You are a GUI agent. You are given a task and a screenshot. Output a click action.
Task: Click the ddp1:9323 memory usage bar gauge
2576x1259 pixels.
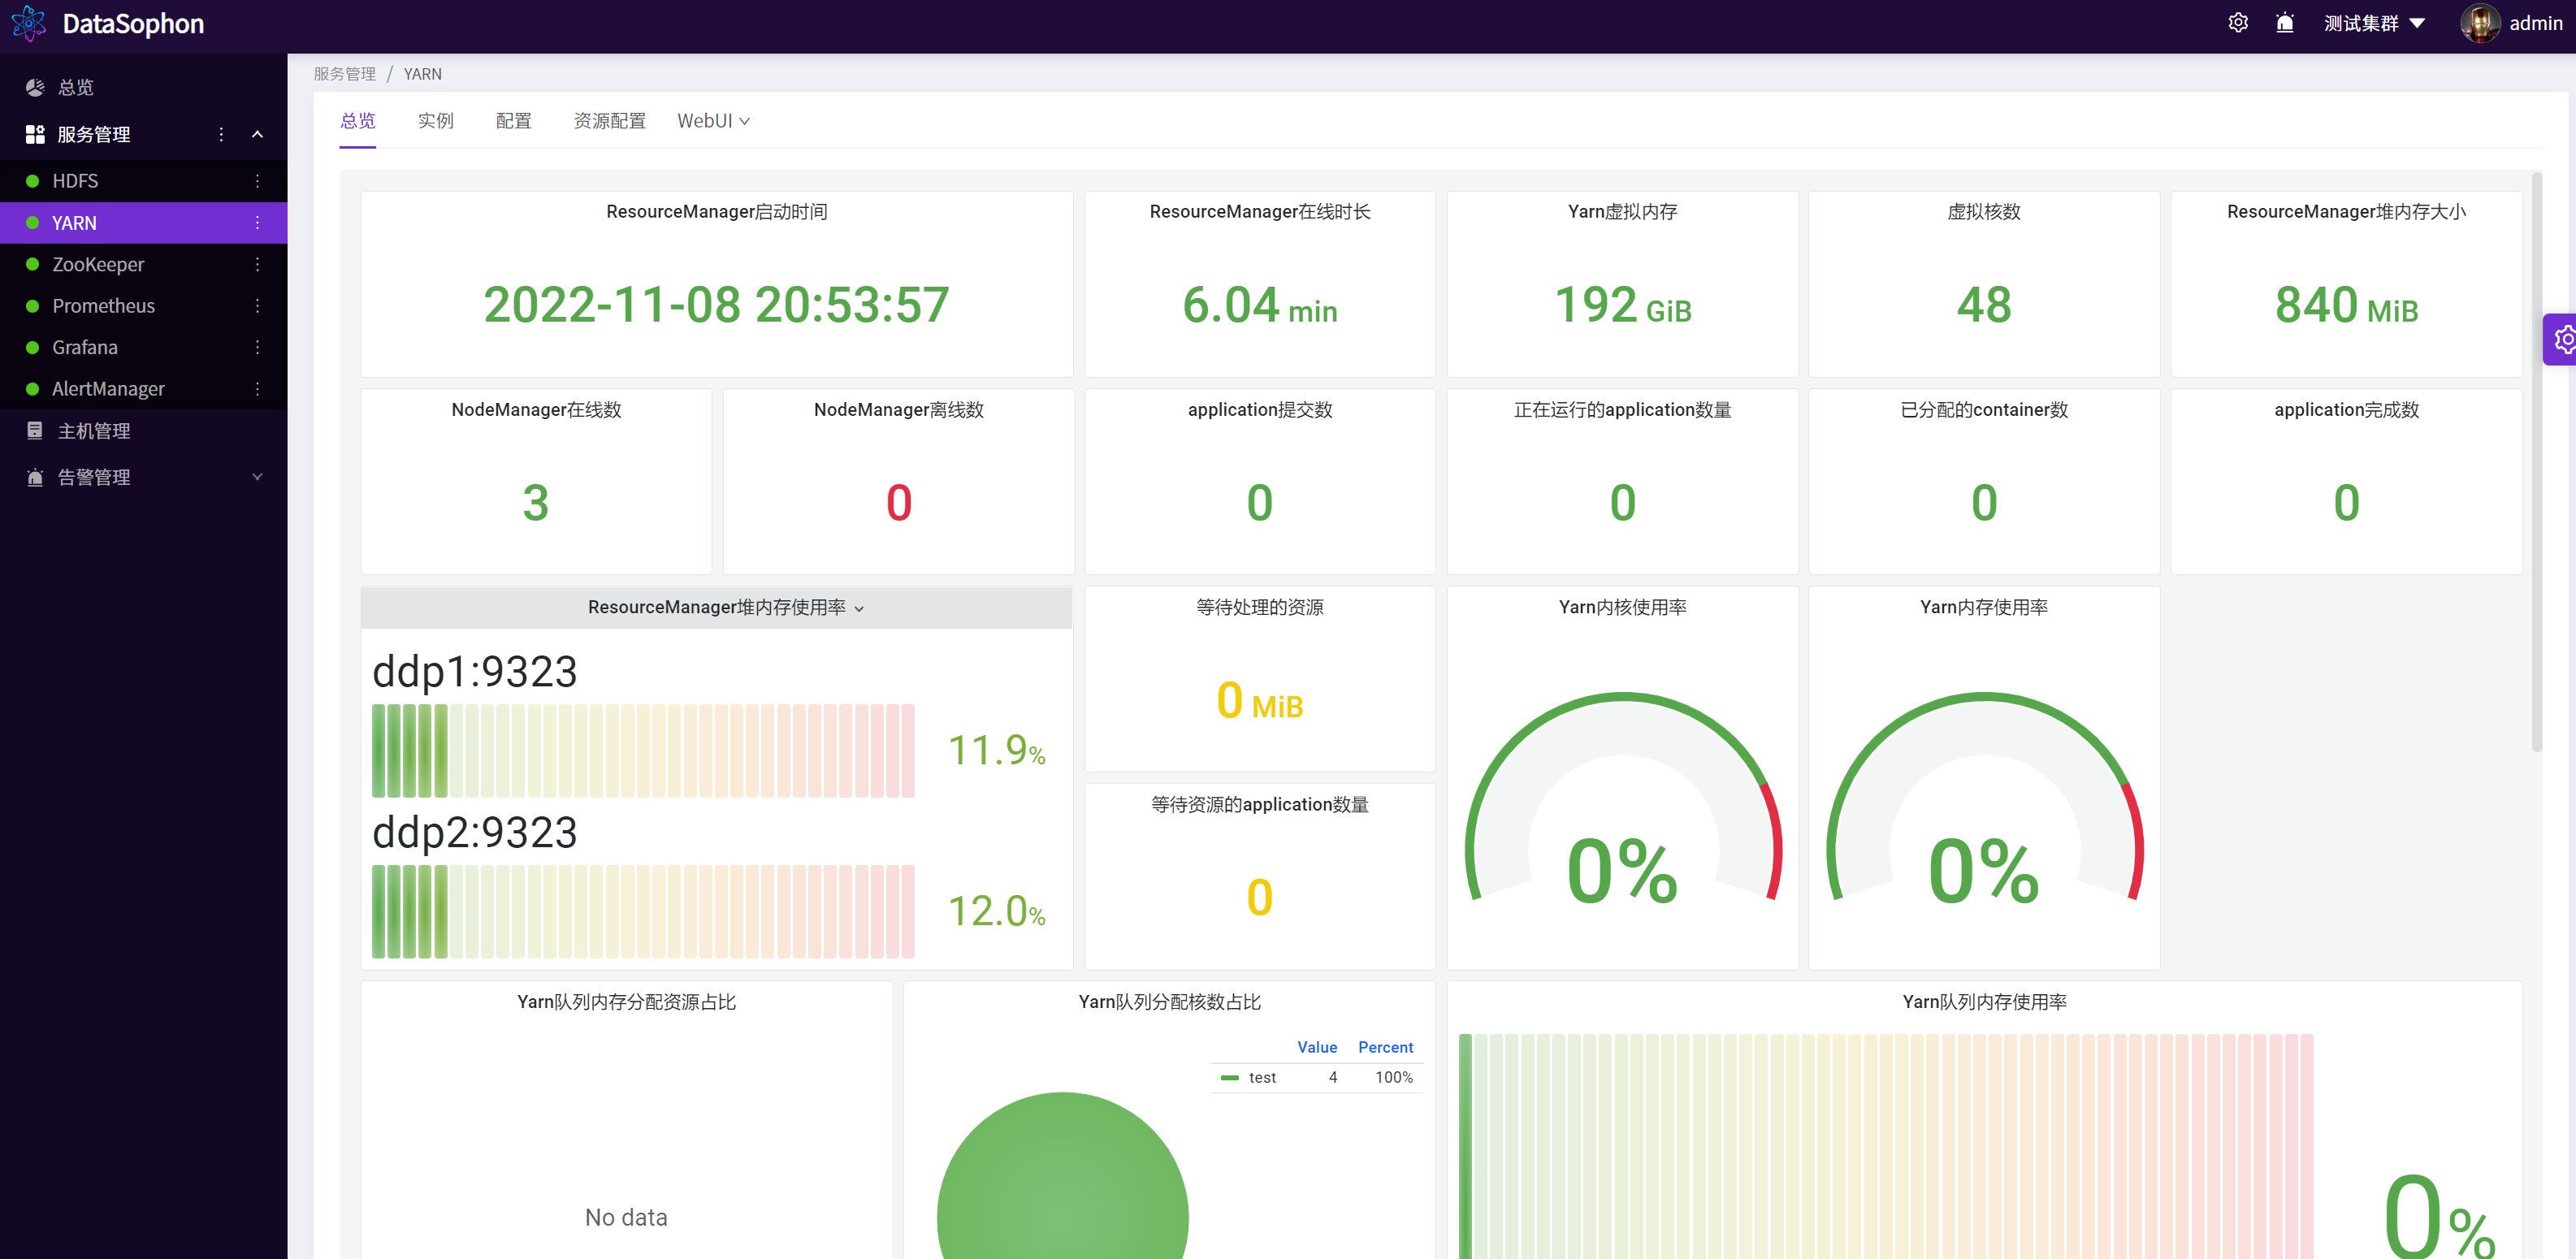(x=643, y=750)
